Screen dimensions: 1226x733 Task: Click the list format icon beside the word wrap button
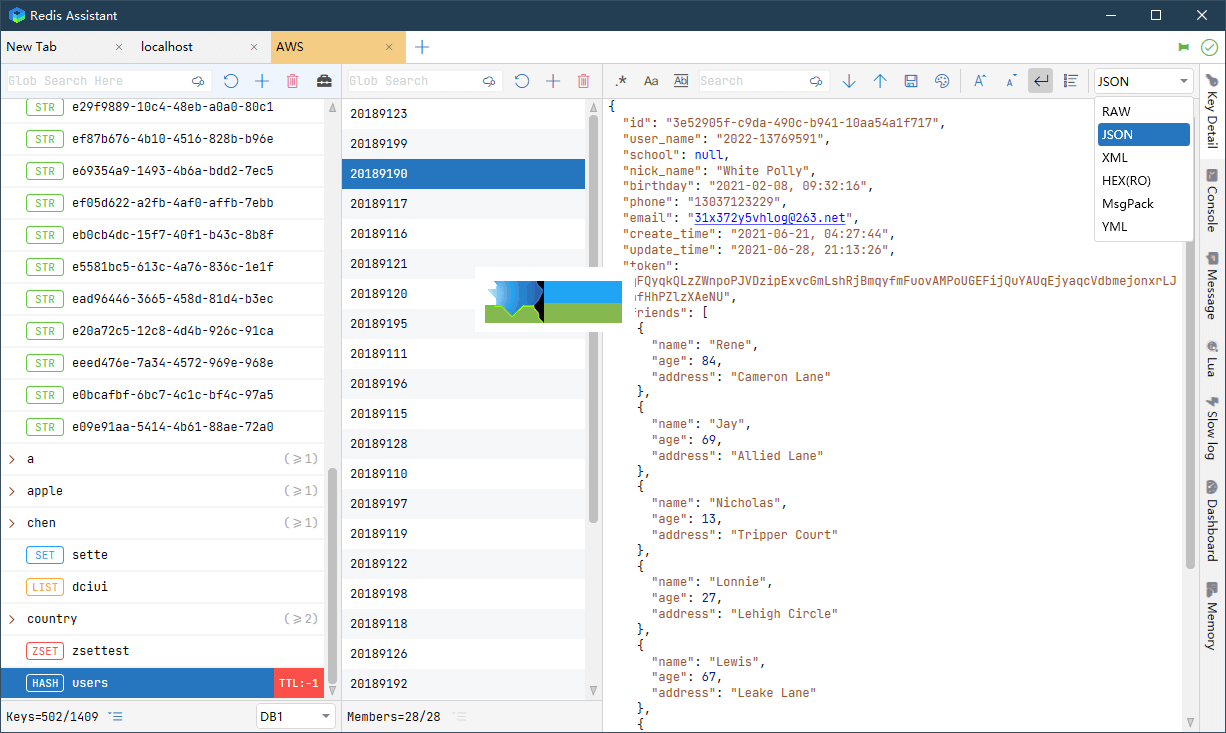[1071, 81]
